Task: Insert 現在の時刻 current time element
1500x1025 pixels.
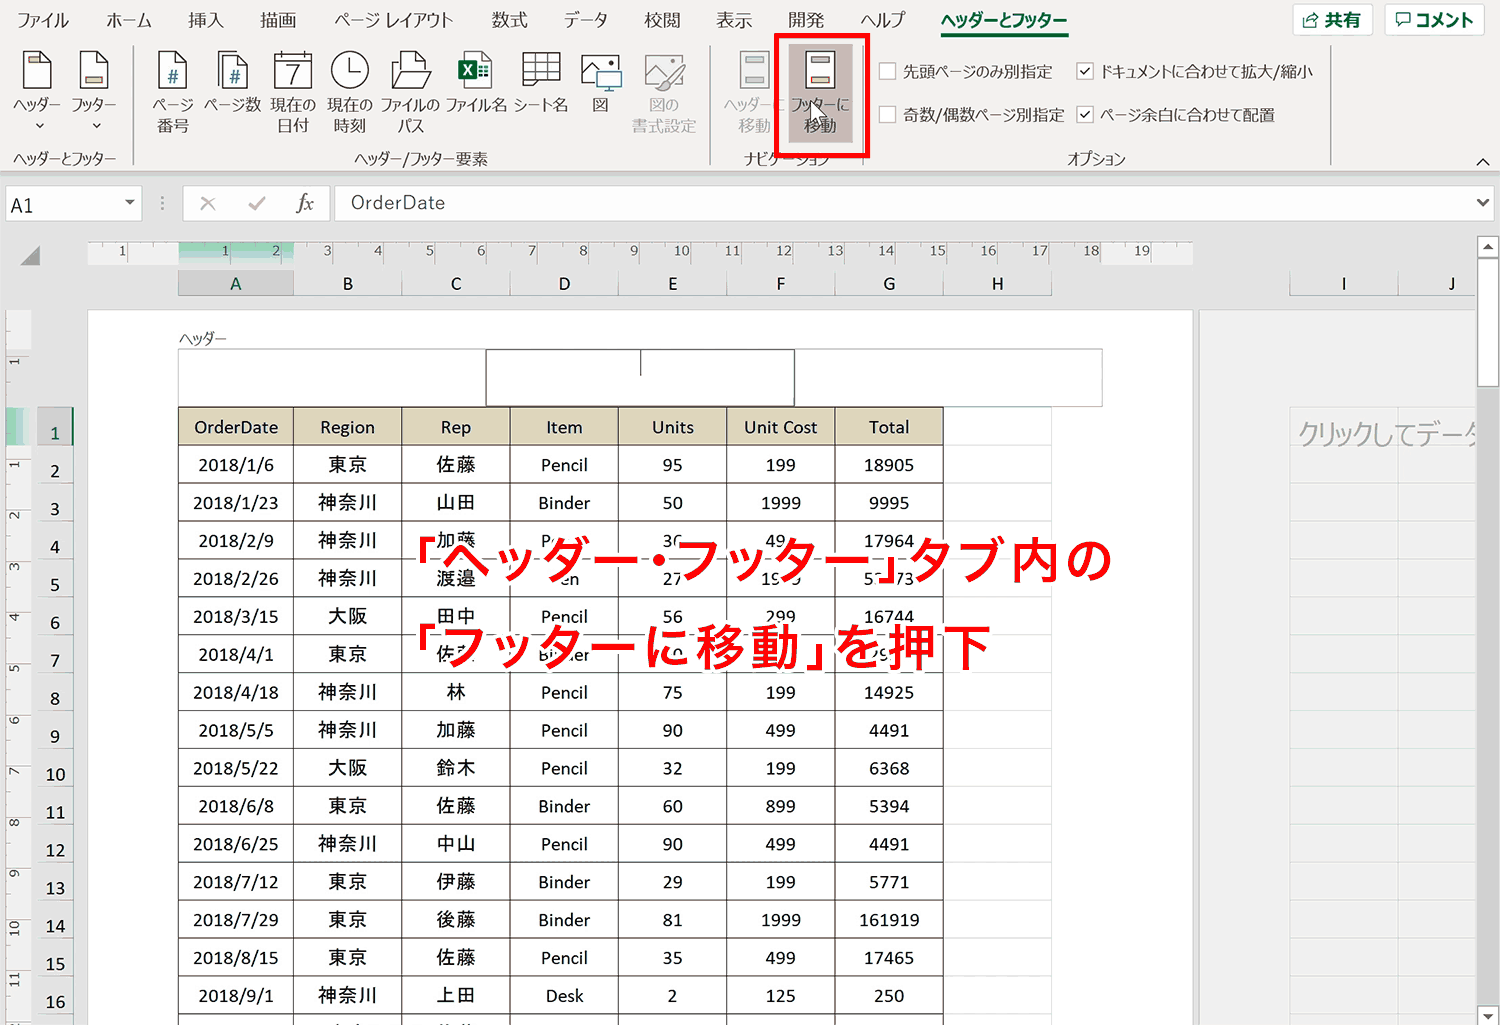Action: 350,92
